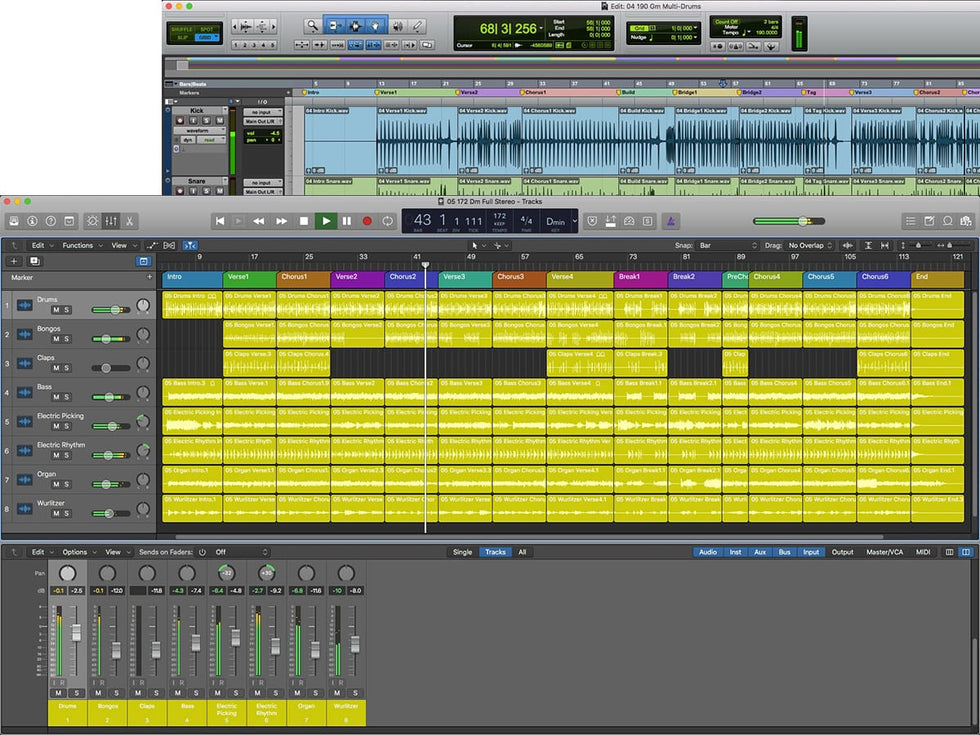This screenshot has width=980, height=735.
Task: Mute the Drums track in track list
Action: [56, 310]
